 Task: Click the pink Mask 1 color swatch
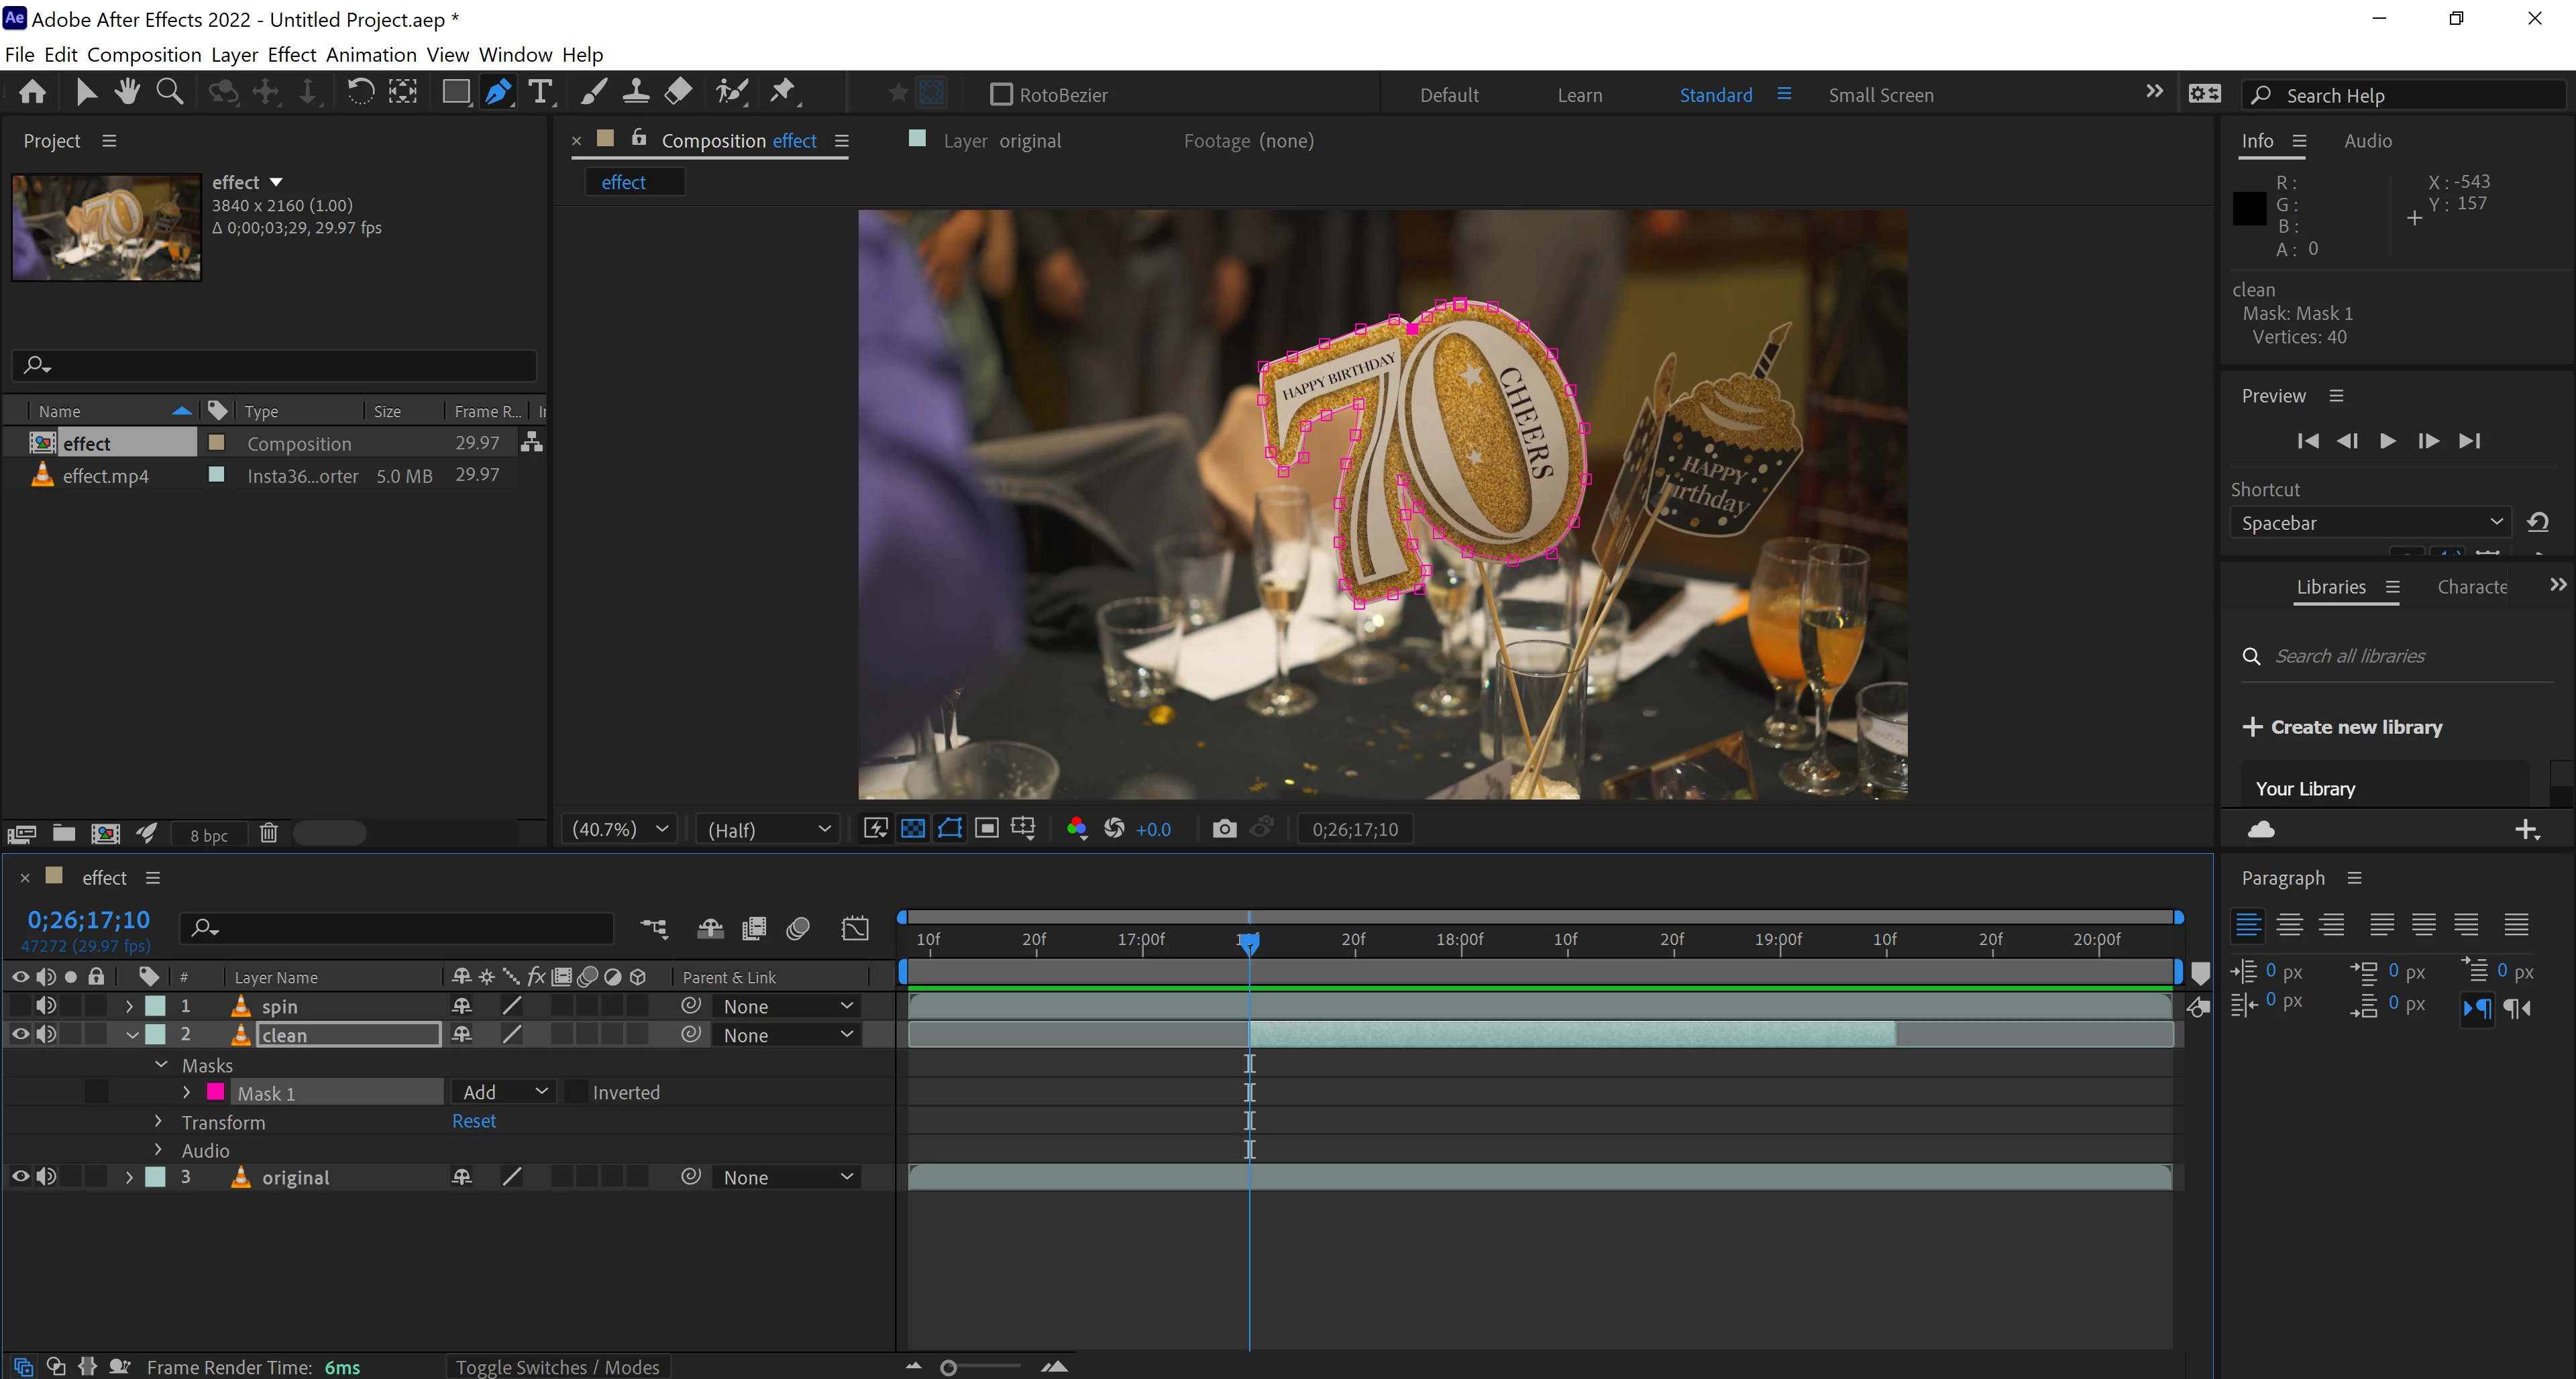coord(215,1092)
